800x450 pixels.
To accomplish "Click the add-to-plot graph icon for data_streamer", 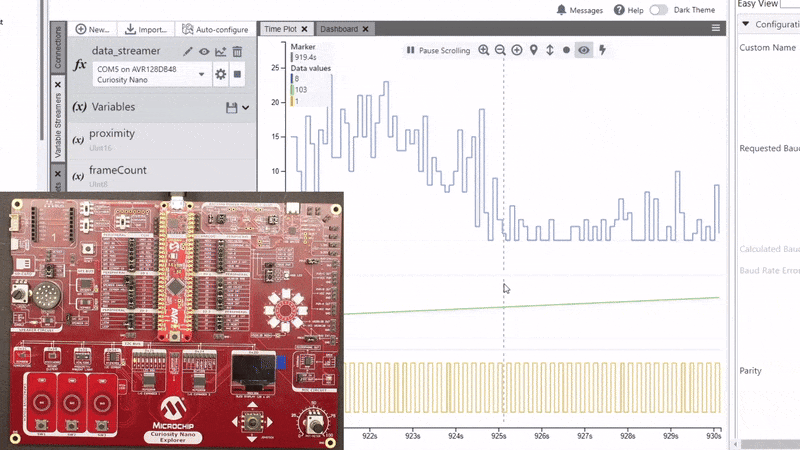I will [220, 51].
